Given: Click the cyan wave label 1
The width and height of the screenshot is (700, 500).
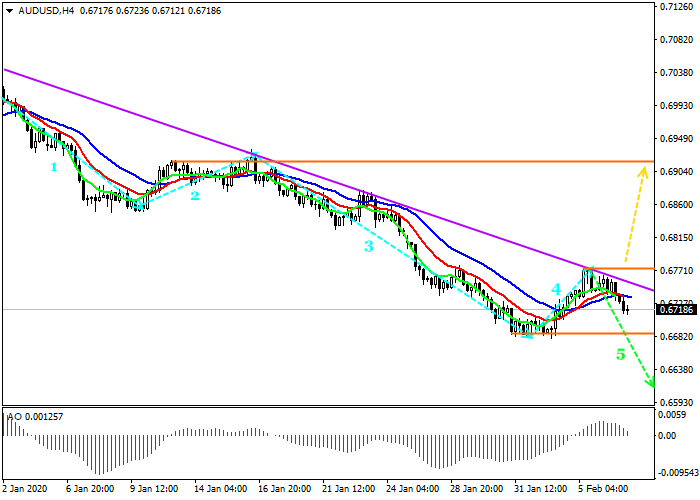Looking at the screenshot, I should 54,167.
